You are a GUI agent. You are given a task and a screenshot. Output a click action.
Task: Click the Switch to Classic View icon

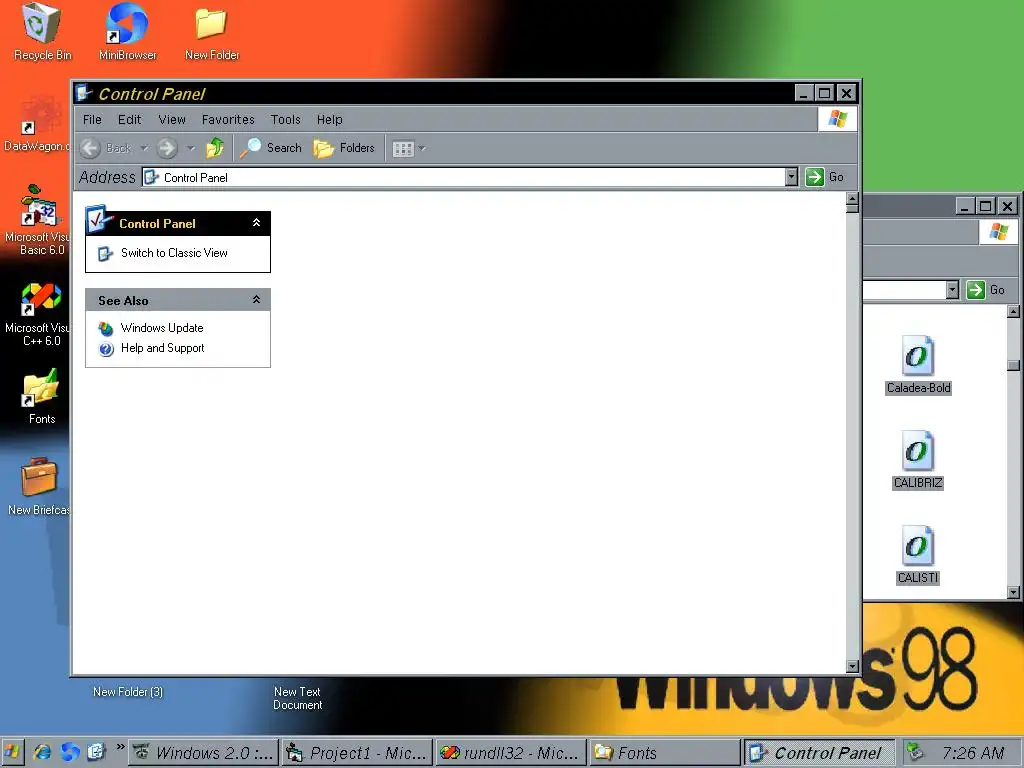click(x=105, y=253)
